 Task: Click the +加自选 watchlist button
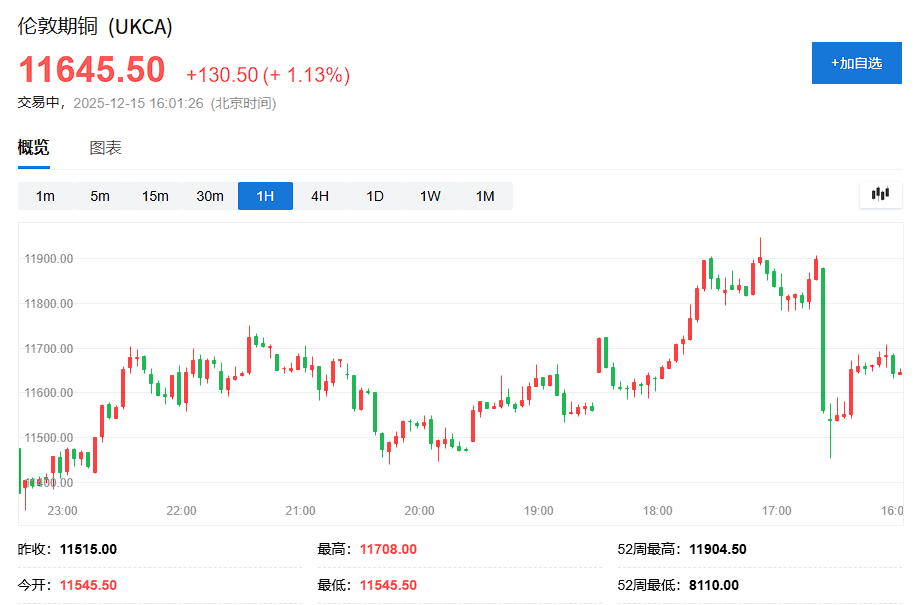(856, 62)
